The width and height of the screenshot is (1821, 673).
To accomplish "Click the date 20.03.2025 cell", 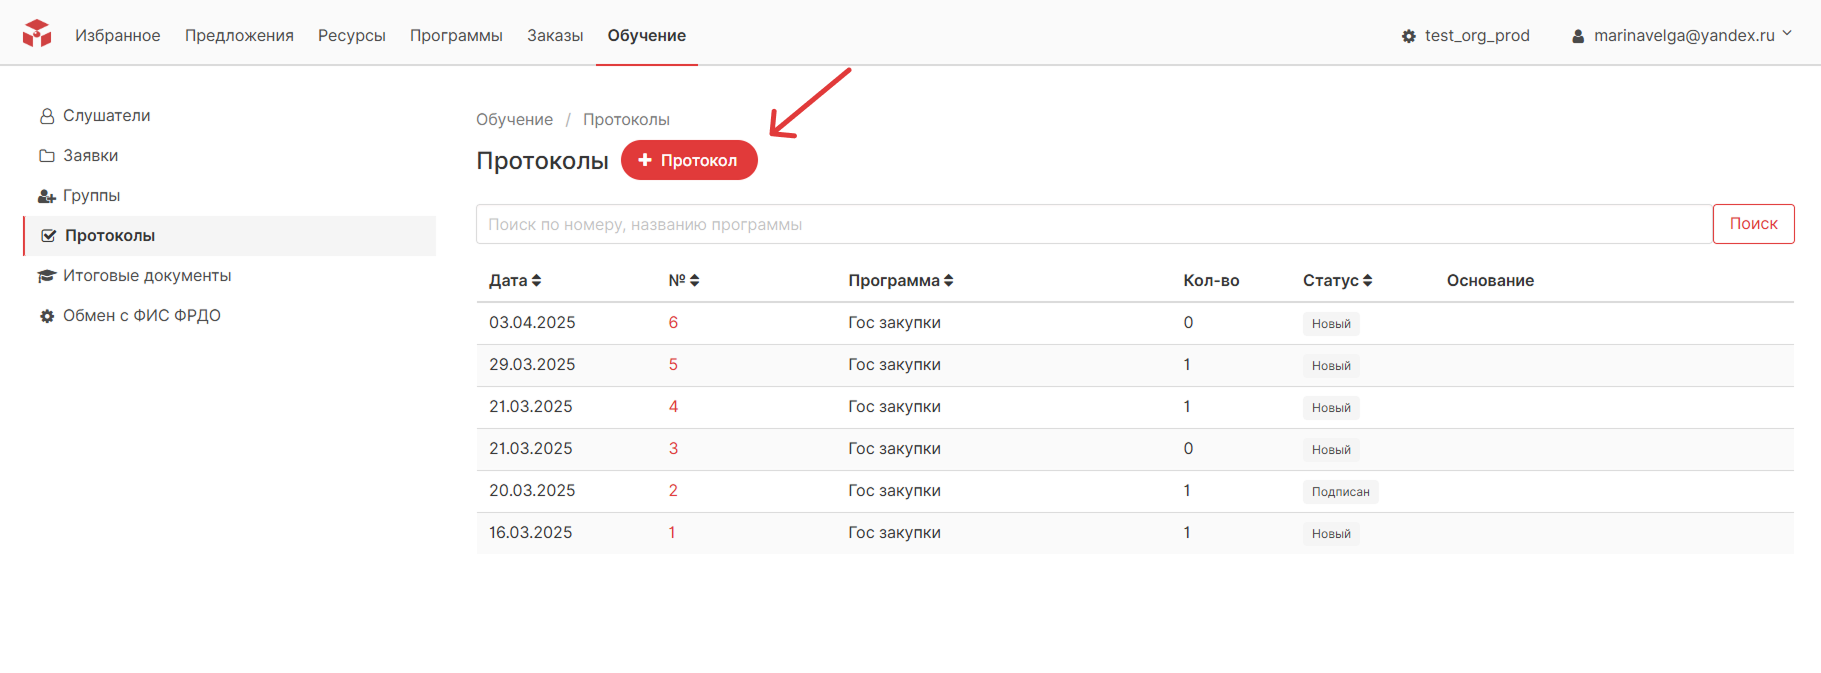I will pyautogui.click(x=532, y=490).
